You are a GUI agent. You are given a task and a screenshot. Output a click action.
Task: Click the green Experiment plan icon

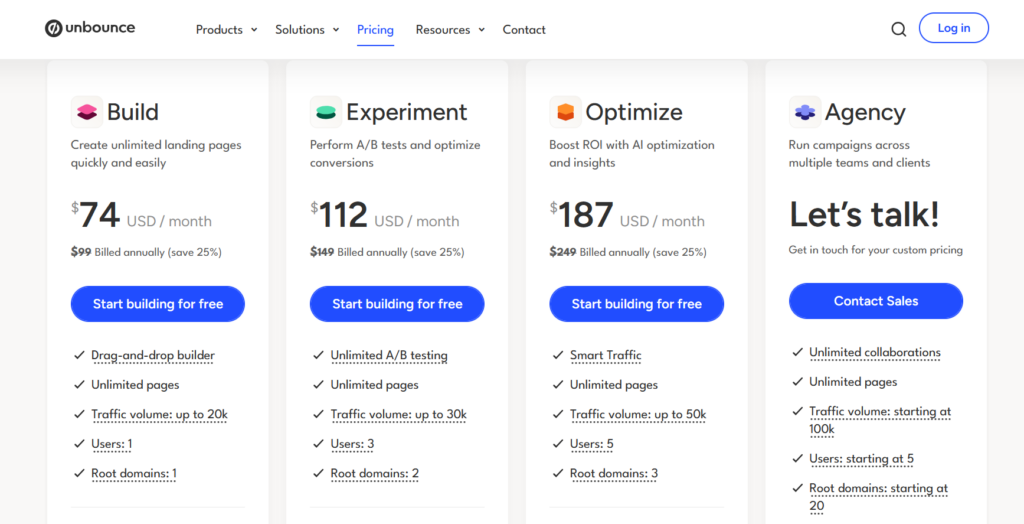tap(326, 112)
